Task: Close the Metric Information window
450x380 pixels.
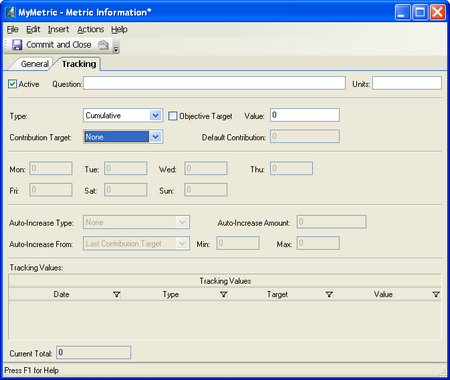Action: tap(438, 13)
